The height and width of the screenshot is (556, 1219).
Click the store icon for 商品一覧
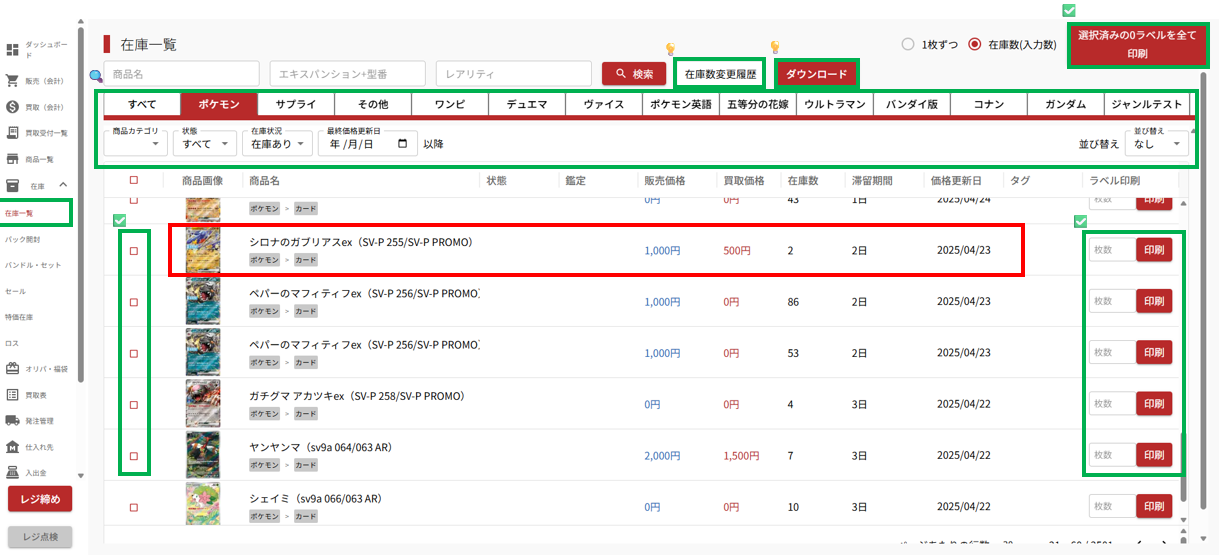[x=12, y=159]
